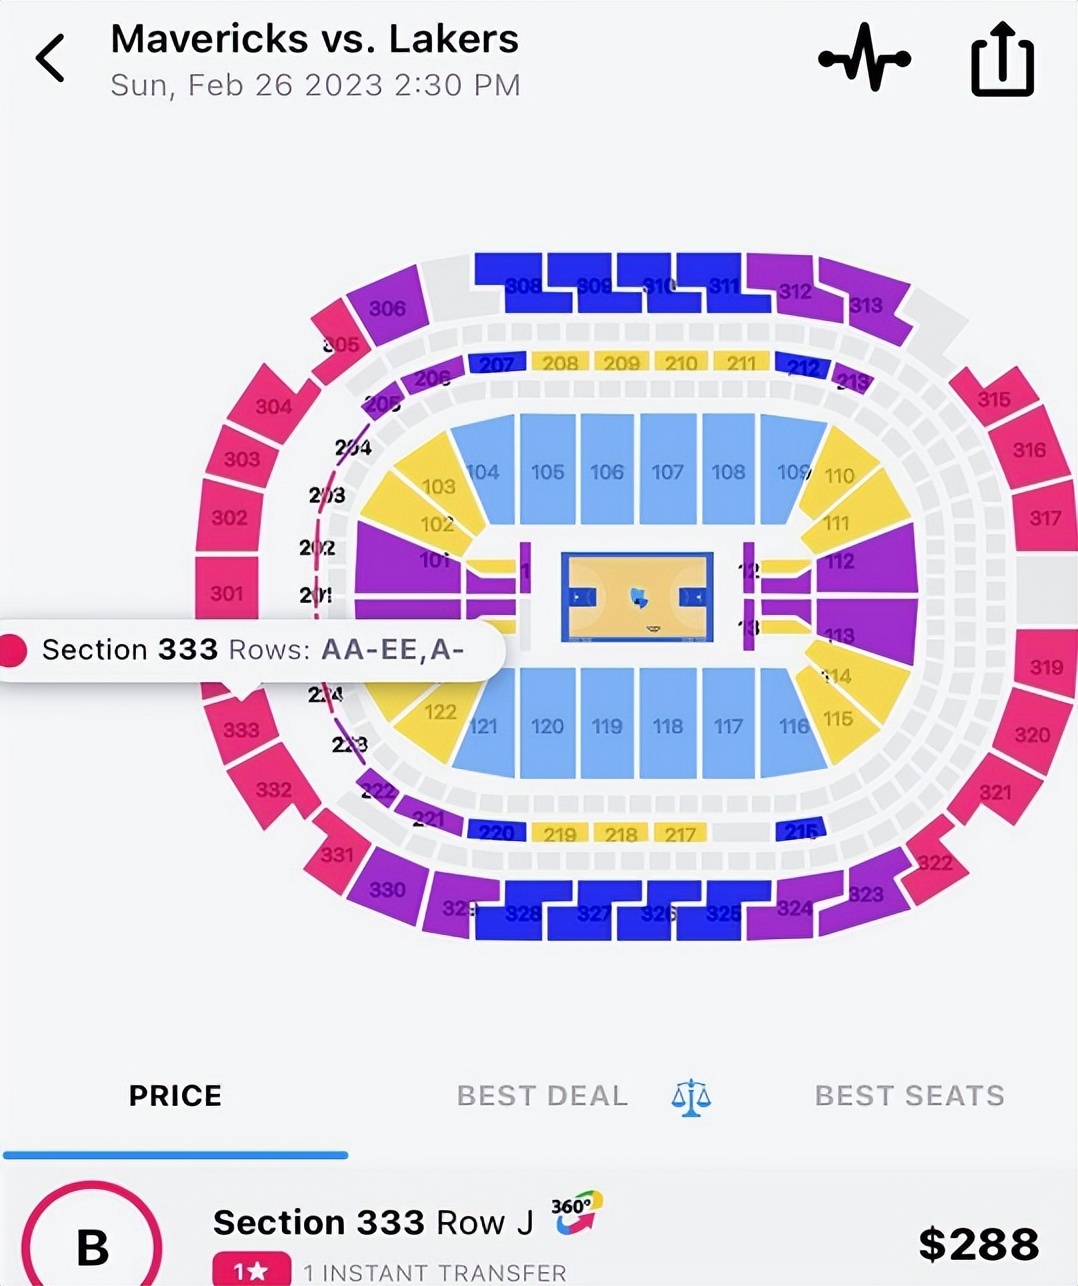Tap the 1-star rating badge
Screen dimensions: 1078x1286
pyautogui.click(x=251, y=1271)
